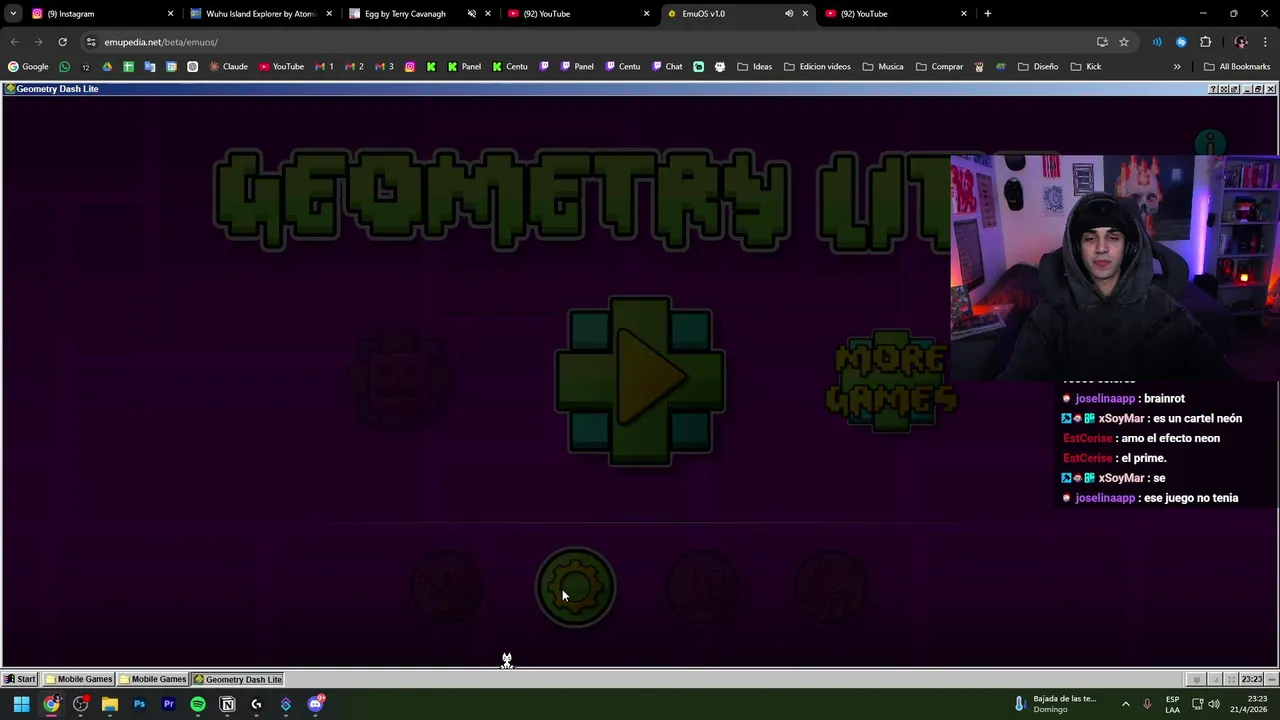Viewport: 1280px width, 720px height.
Task: Click the Geometry Dash Lite EmuOS taskbar button
Action: click(x=238, y=680)
